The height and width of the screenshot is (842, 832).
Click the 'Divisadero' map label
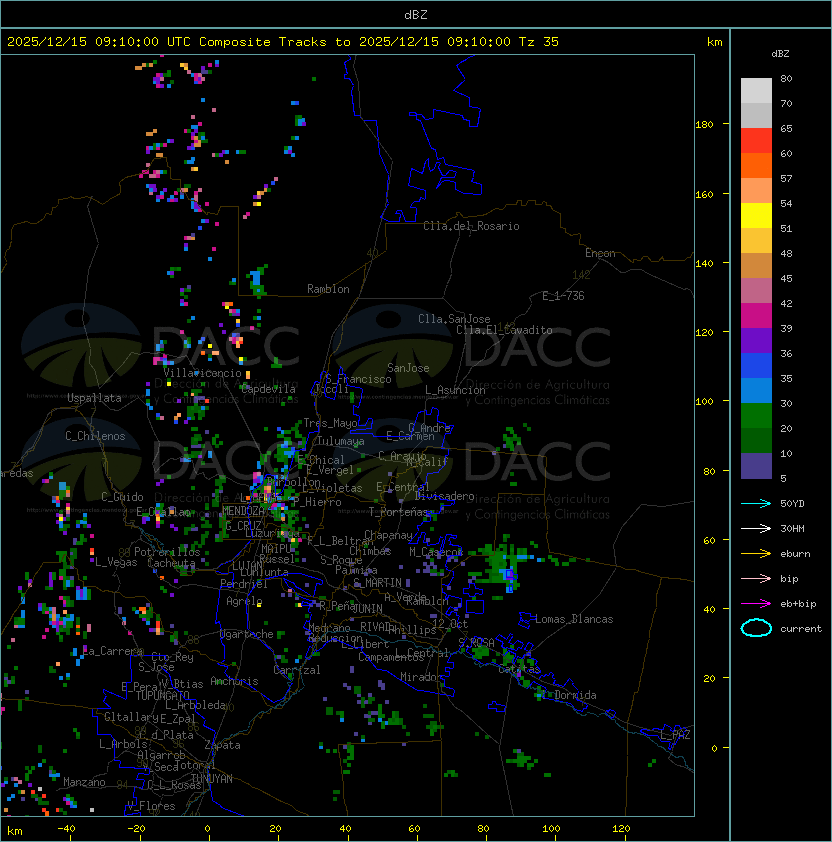pyautogui.click(x=444, y=496)
